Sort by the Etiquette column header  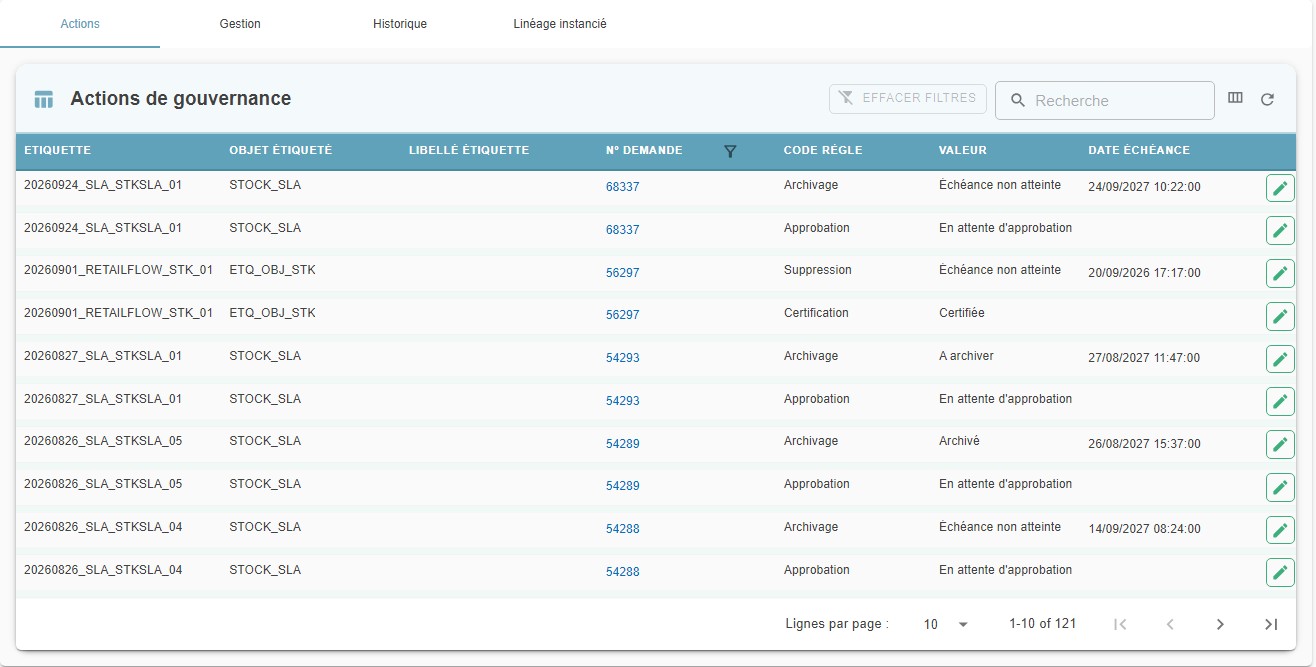tap(57, 150)
